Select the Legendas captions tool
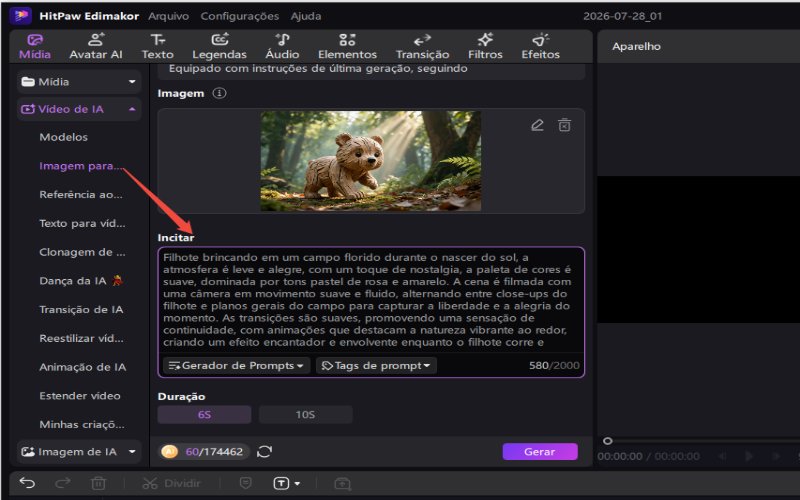Screen dimensions: 800x500 (x=219, y=46)
